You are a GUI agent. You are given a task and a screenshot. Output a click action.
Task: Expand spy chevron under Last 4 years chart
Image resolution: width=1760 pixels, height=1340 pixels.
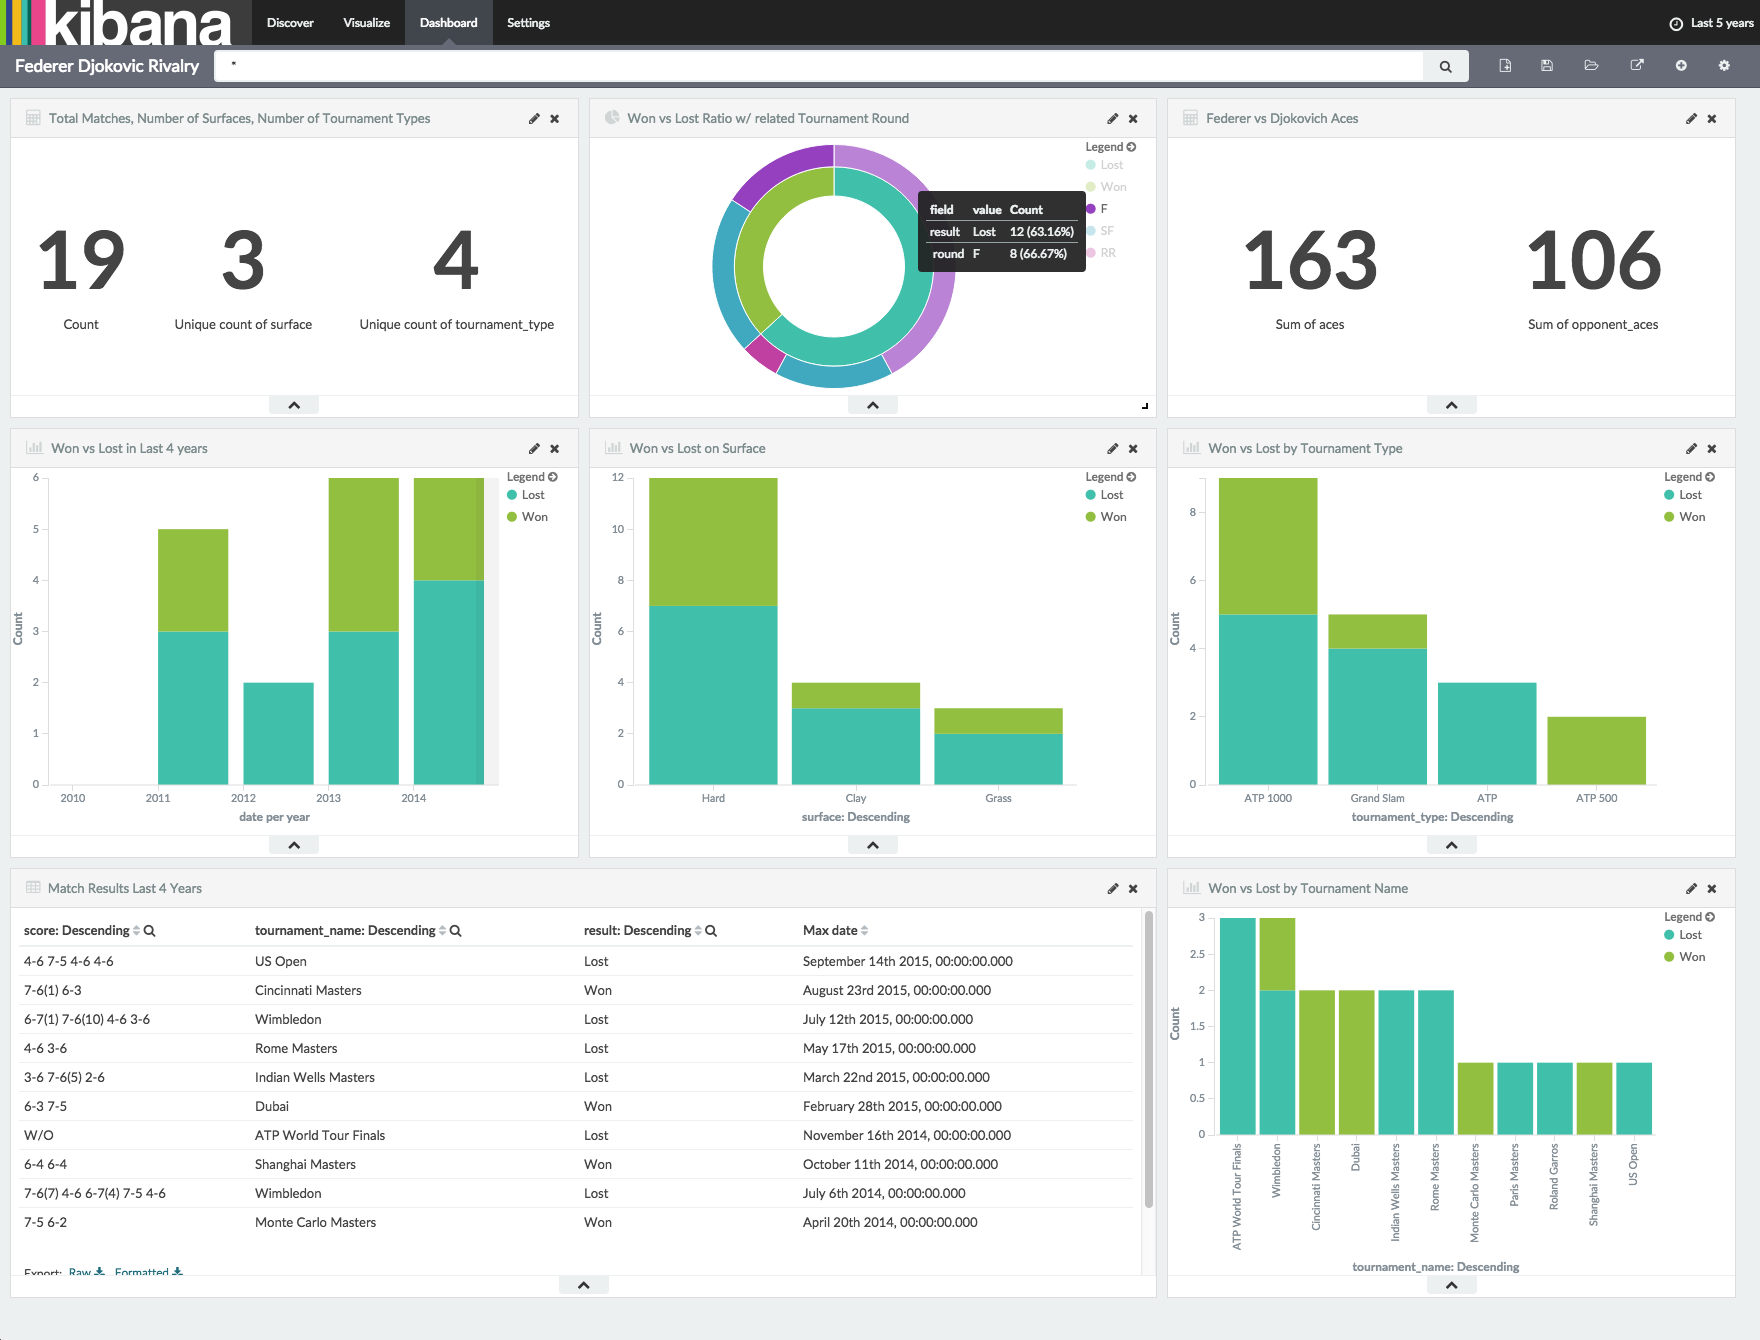[294, 845]
